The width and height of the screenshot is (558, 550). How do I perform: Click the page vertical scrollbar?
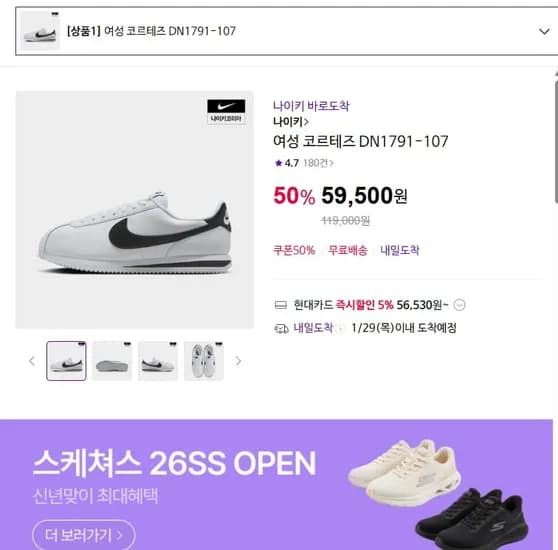click(x=556, y=142)
